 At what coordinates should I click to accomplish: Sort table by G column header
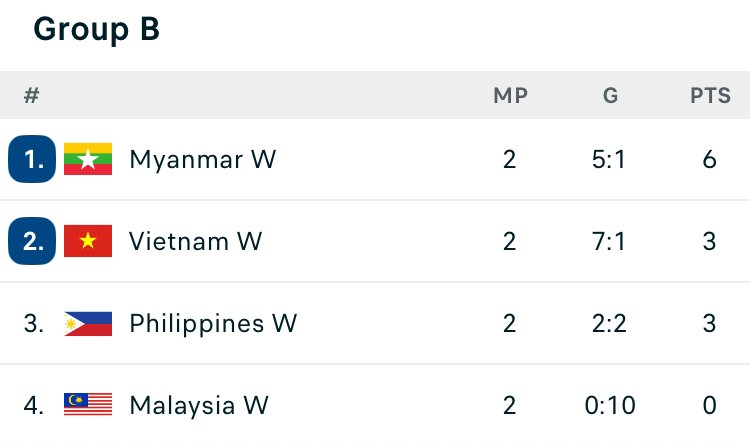pyautogui.click(x=610, y=96)
